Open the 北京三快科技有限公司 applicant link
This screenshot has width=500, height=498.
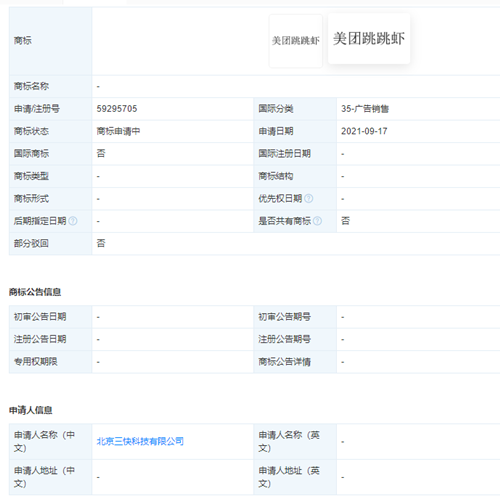click(x=140, y=441)
